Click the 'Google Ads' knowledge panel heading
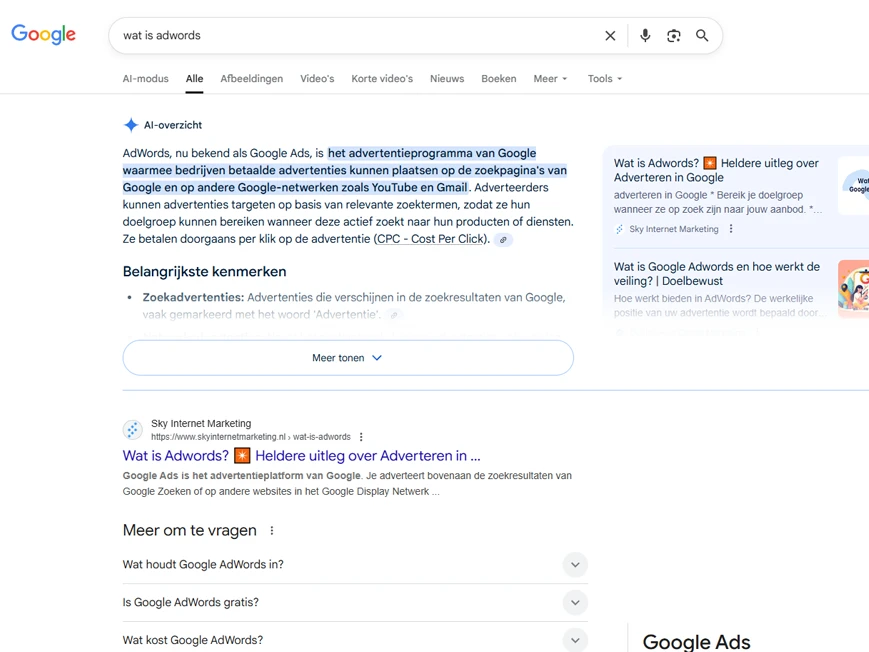The height and width of the screenshot is (652, 869). [696, 642]
